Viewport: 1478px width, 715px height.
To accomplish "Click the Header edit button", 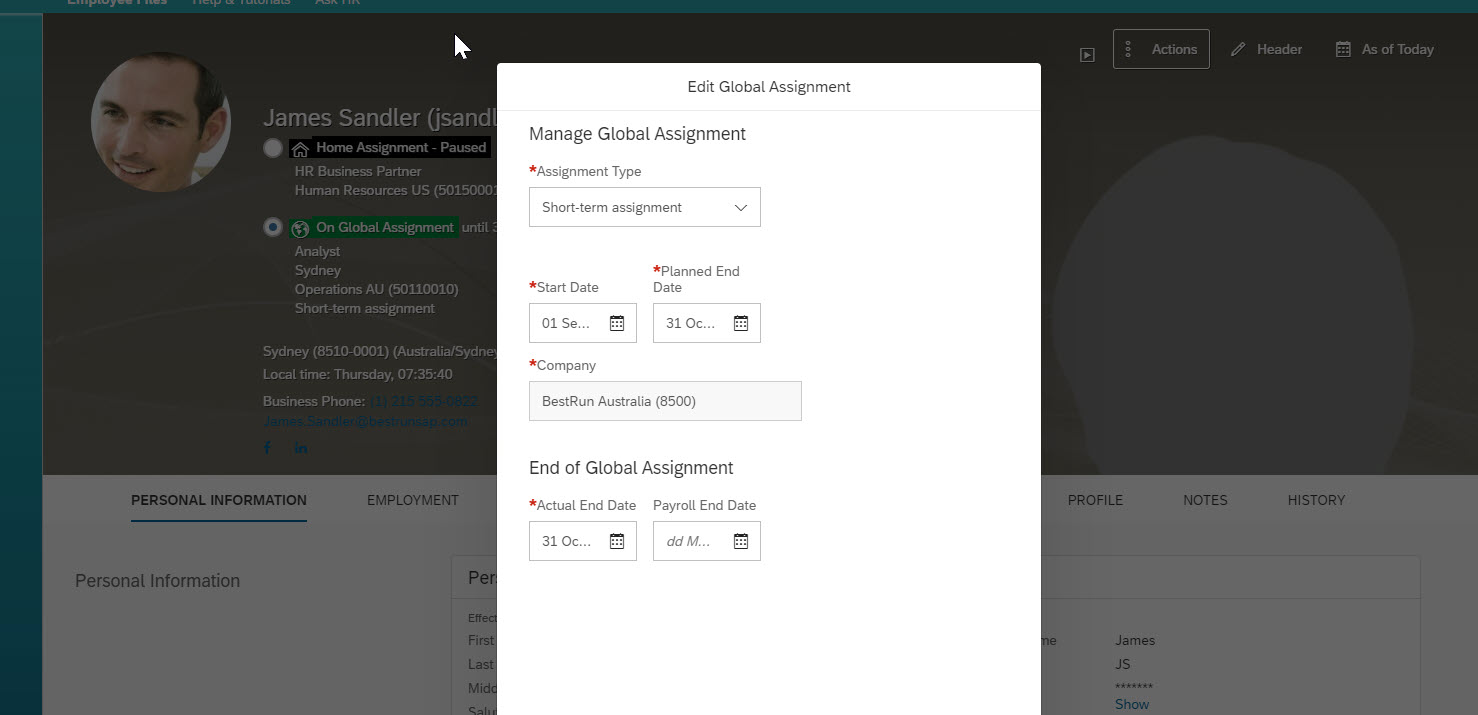I will (1266, 49).
